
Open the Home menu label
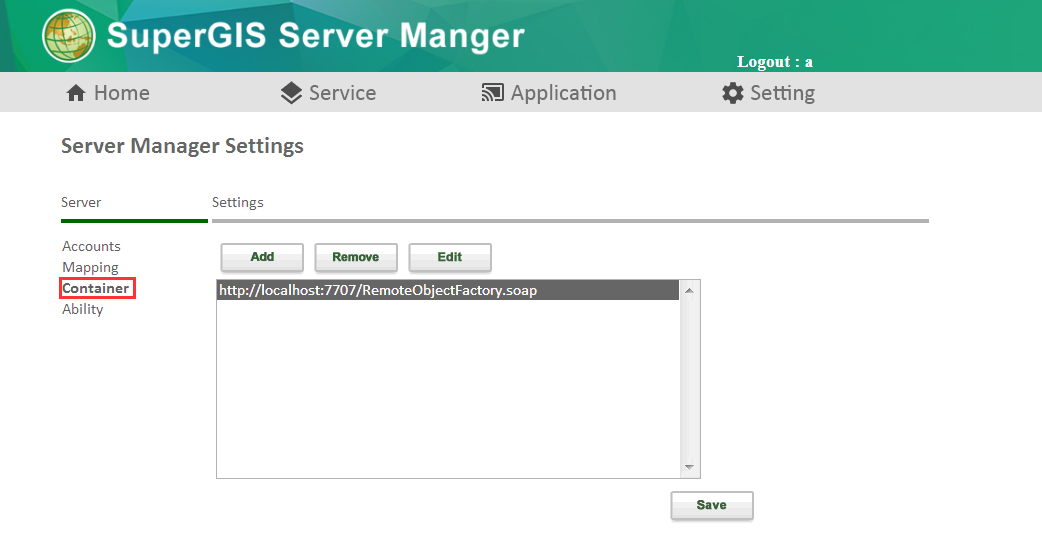[122, 93]
